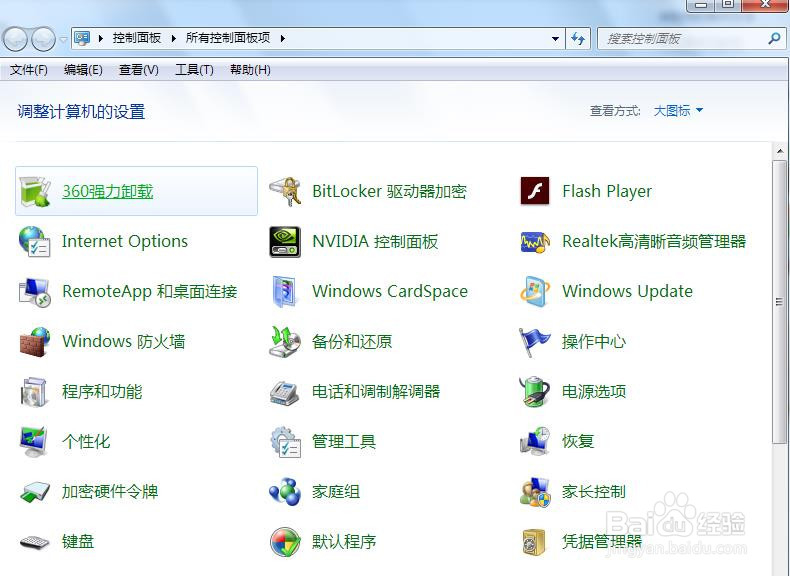Open 电源选项 battery icon
Viewport: 790px width, 576px height.
tap(535, 392)
